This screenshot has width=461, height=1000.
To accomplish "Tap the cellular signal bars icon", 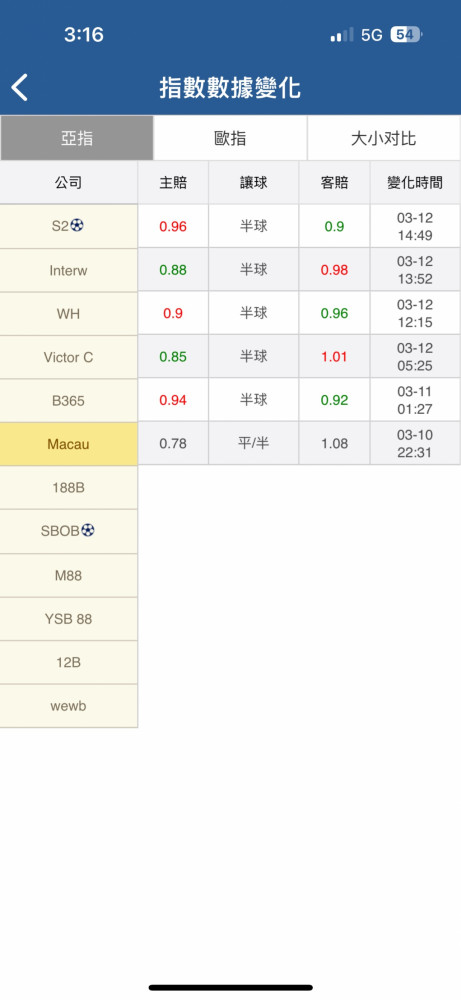I will 342,35.
